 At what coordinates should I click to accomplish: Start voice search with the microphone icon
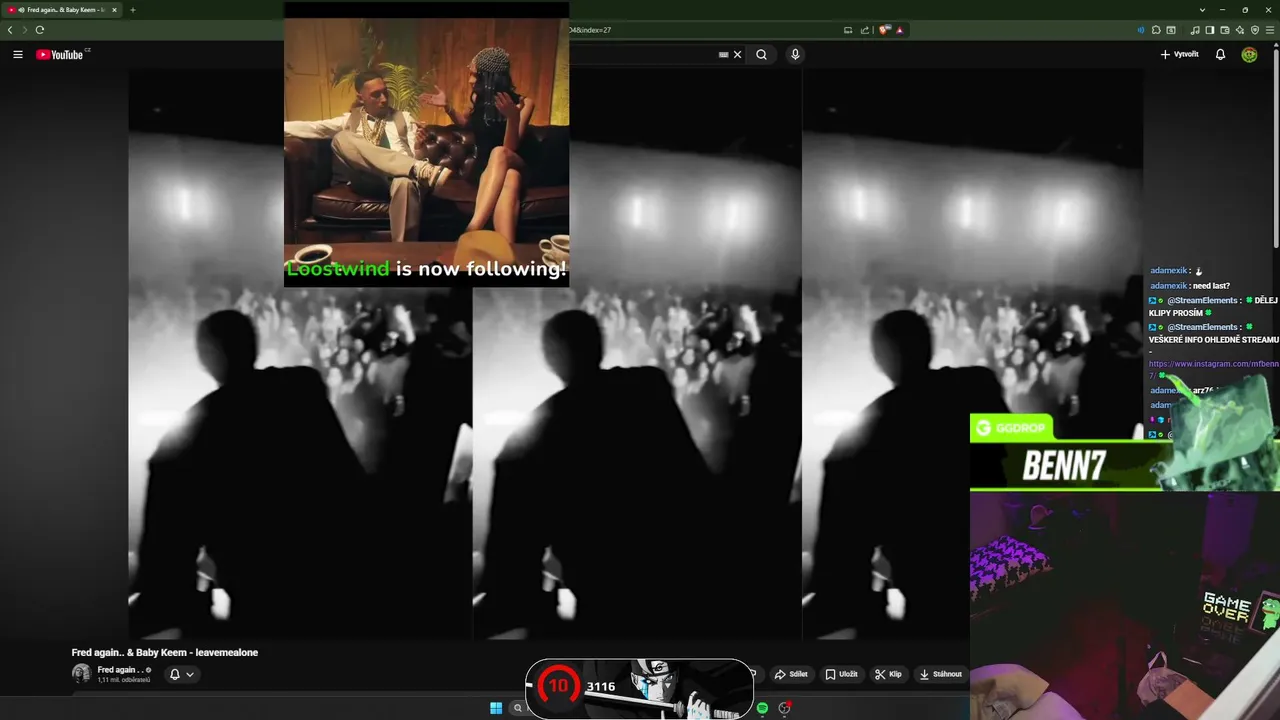(x=795, y=55)
